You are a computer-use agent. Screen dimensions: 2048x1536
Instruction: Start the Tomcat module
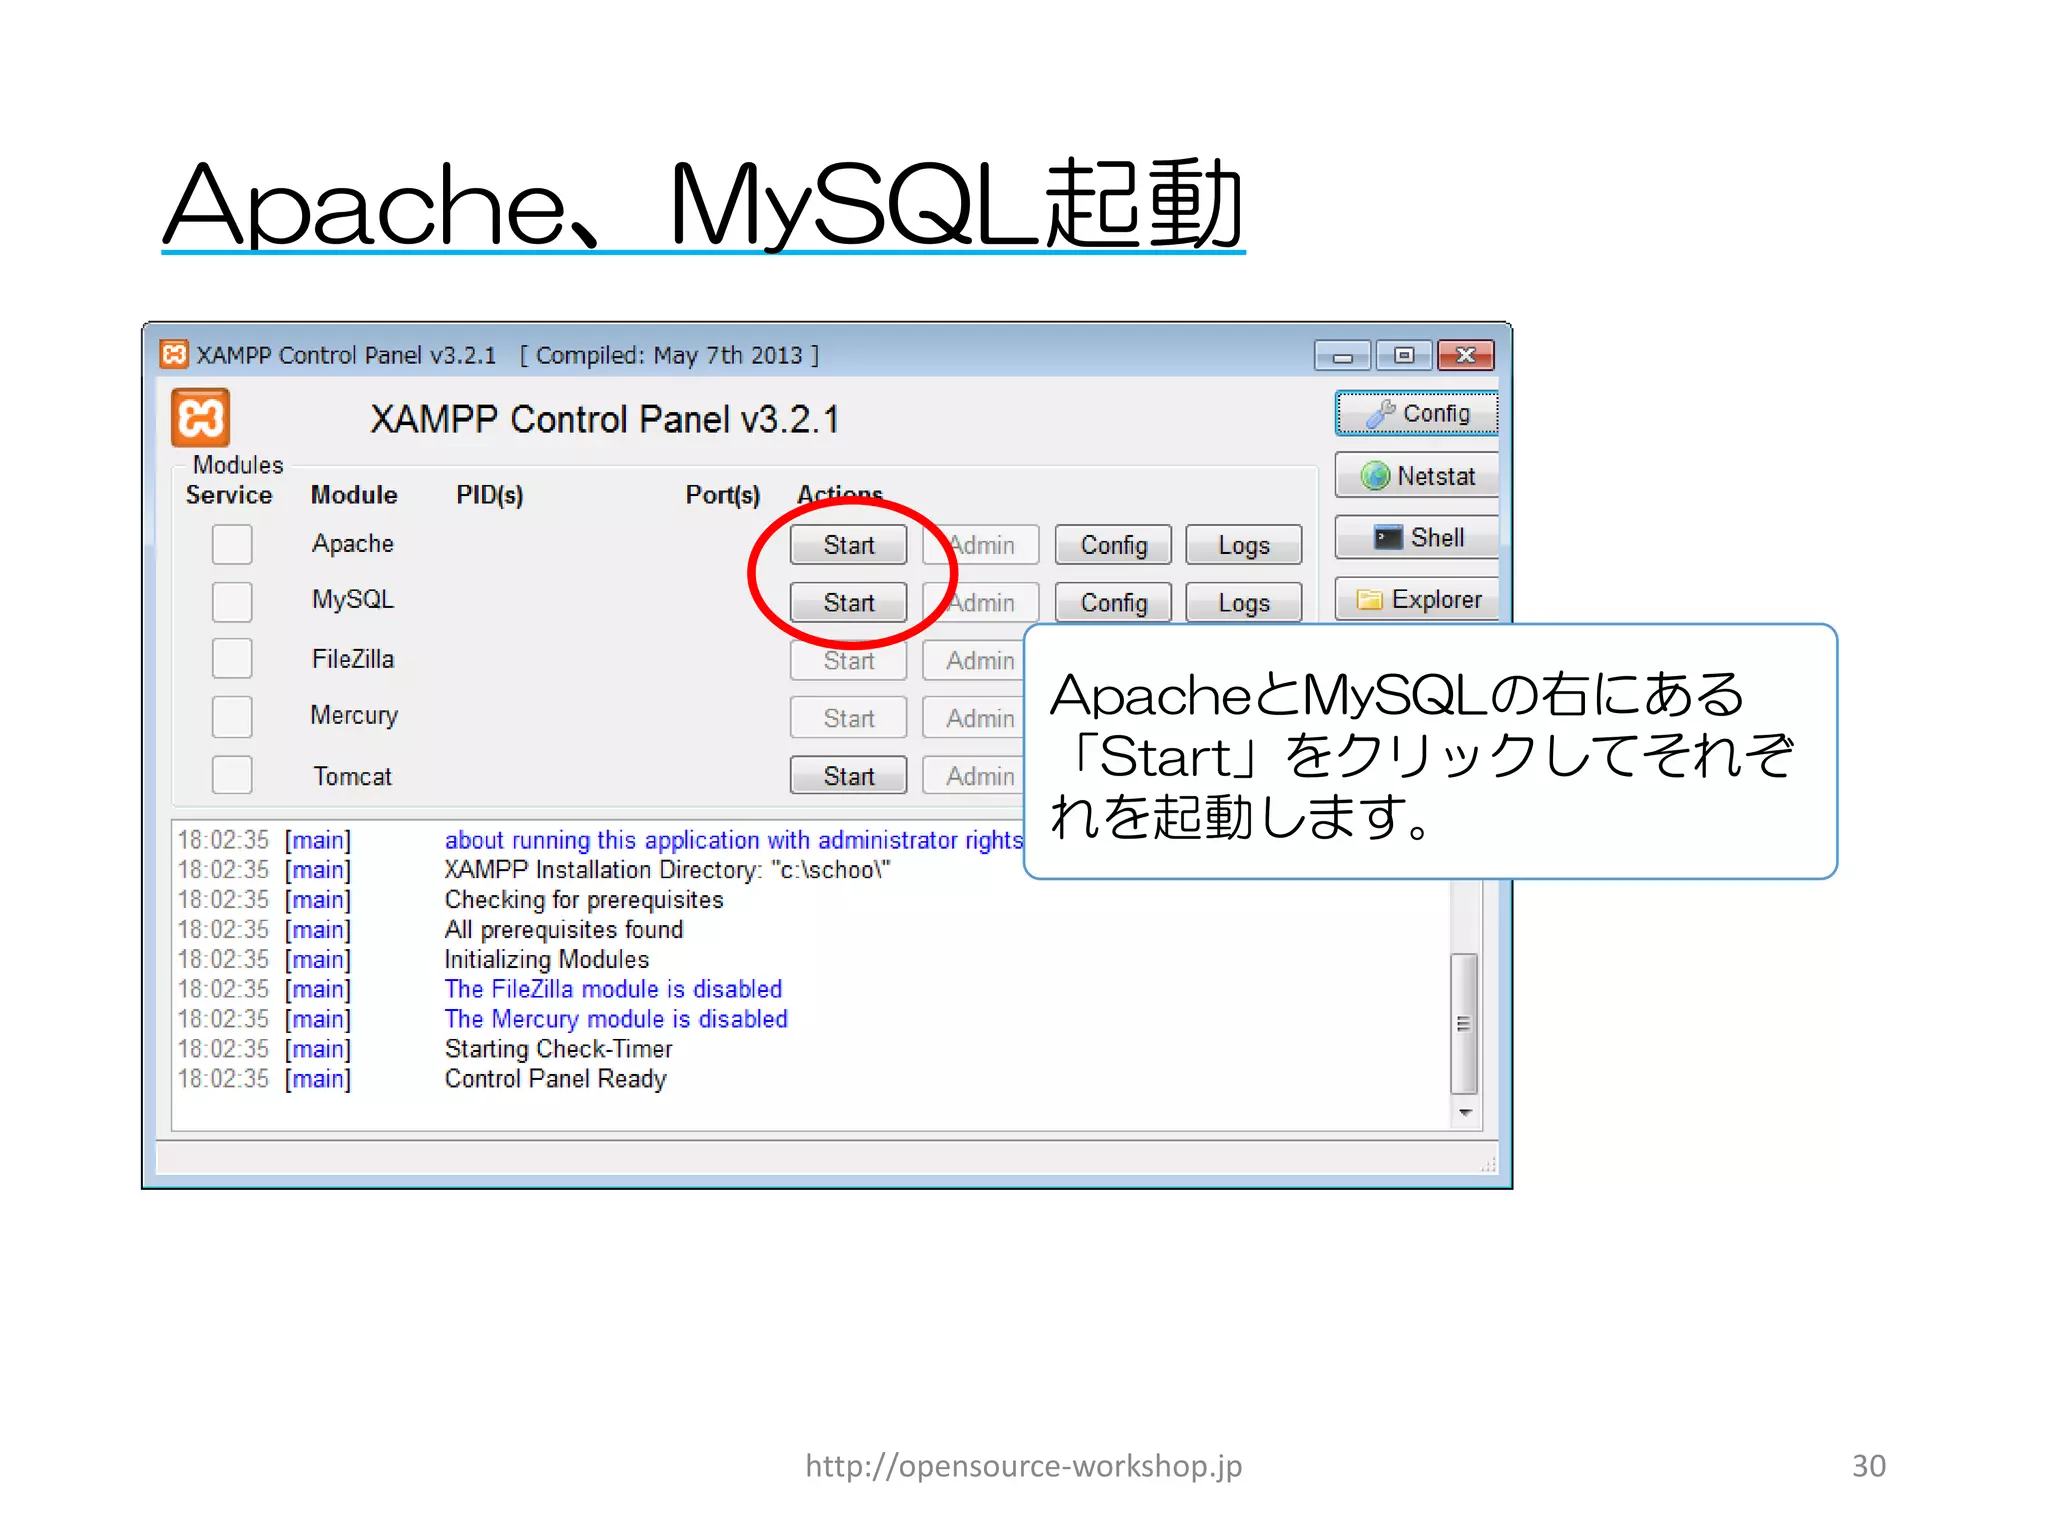point(849,776)
